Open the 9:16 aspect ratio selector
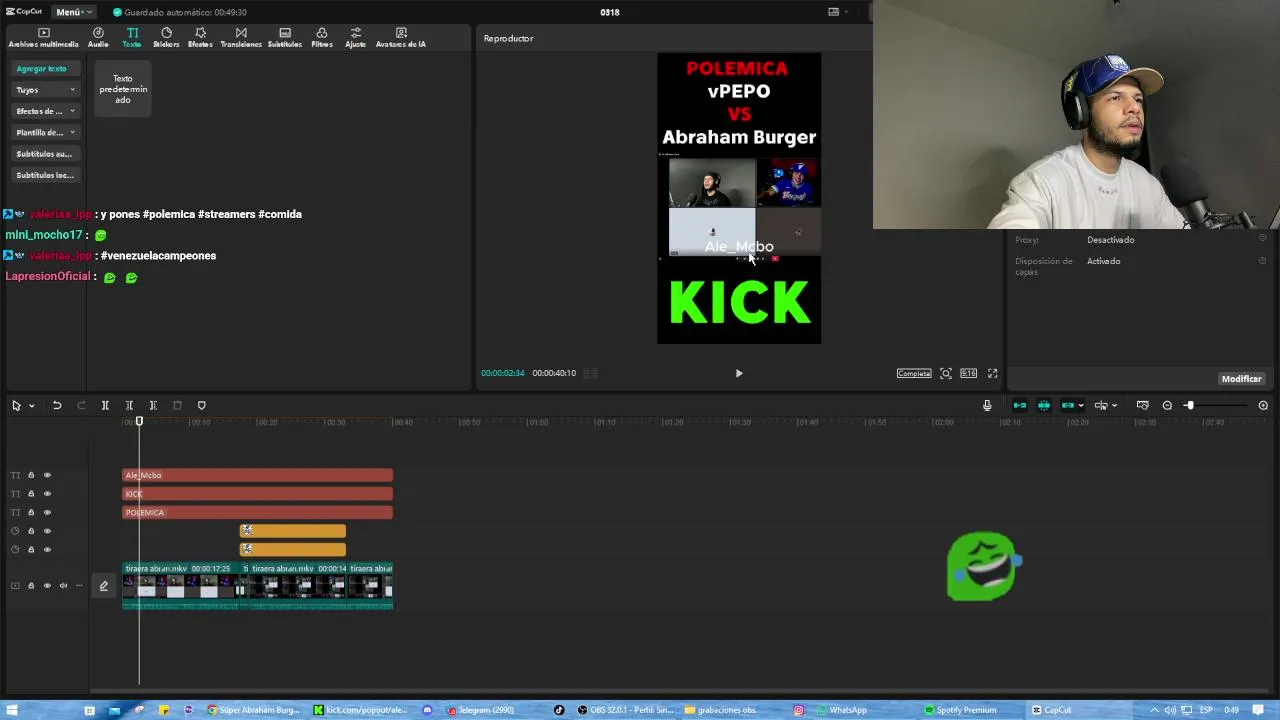Image resolution: width=1280 pixels, height=720 pixels. click(968, 373)
